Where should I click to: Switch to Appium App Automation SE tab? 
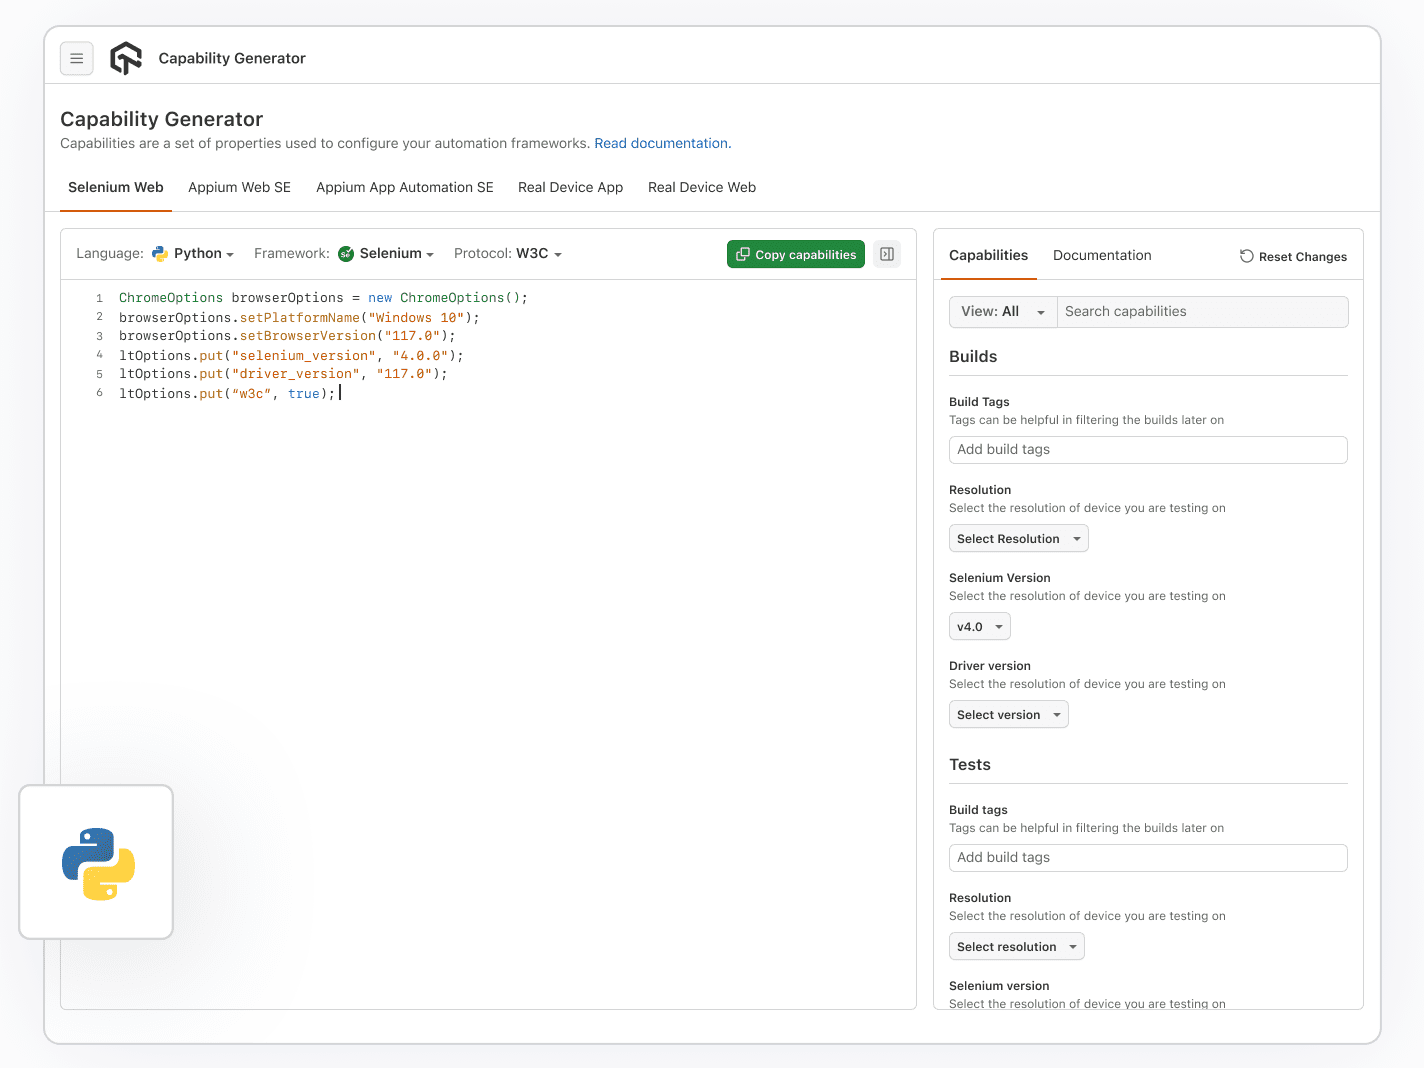[405, 188]
